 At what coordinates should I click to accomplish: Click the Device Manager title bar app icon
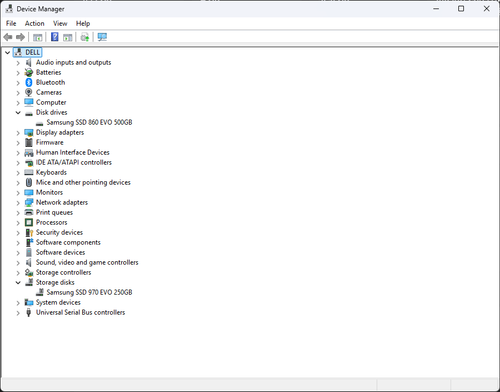point(9,9)
